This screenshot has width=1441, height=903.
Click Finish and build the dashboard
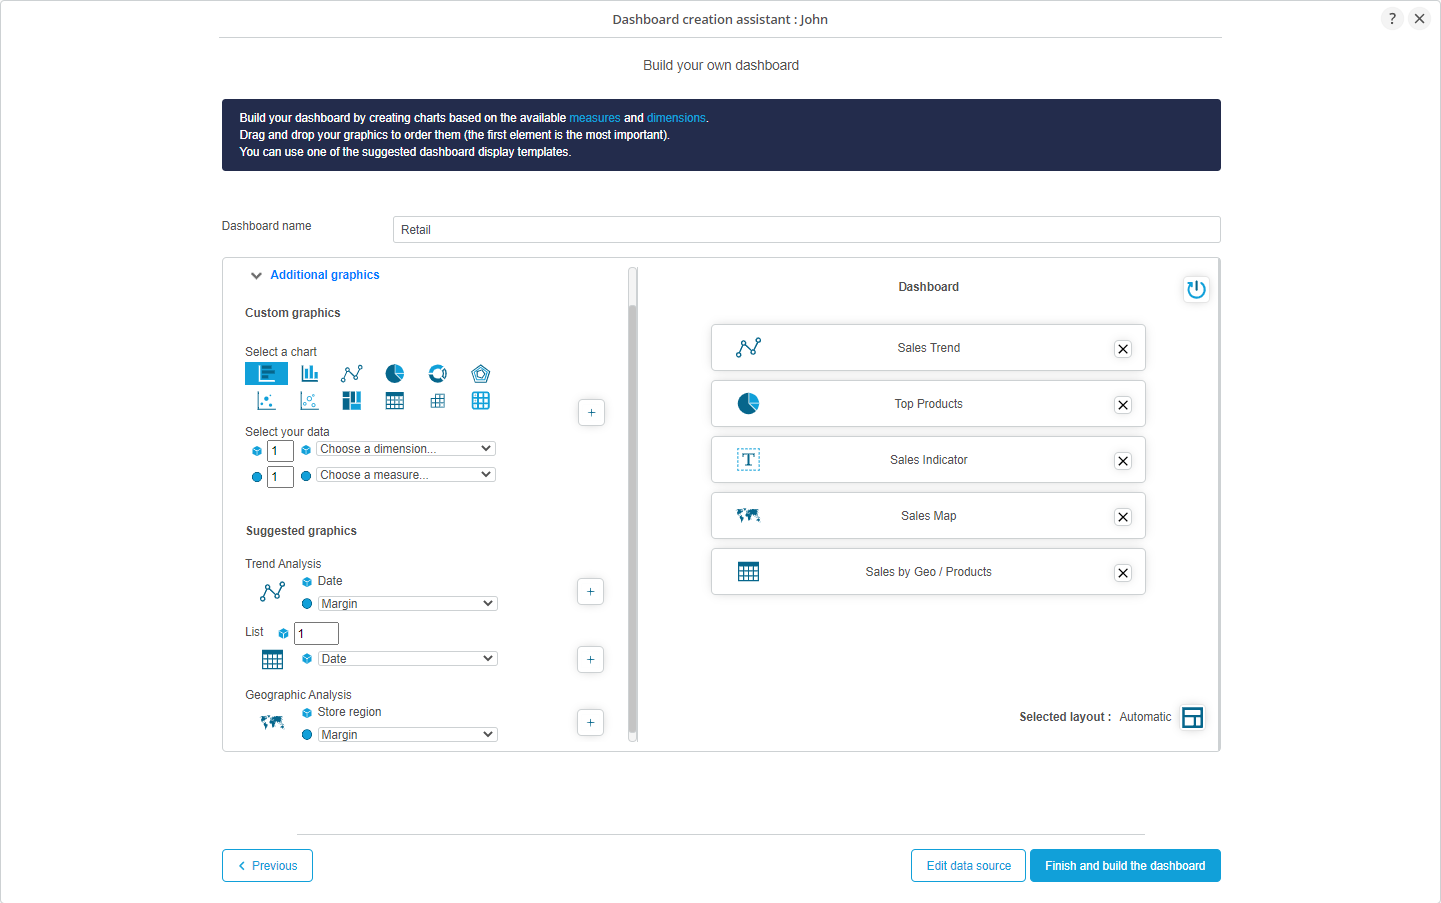(1125, 866)
